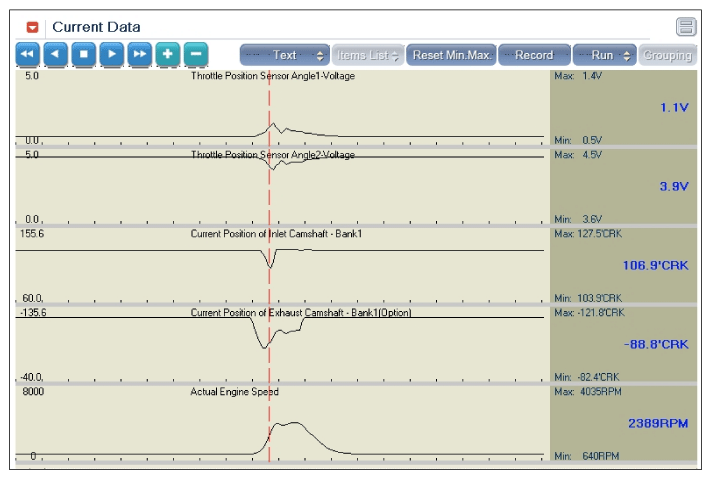Click the exhaust camshaft curve dip

[x=264, y=347]
